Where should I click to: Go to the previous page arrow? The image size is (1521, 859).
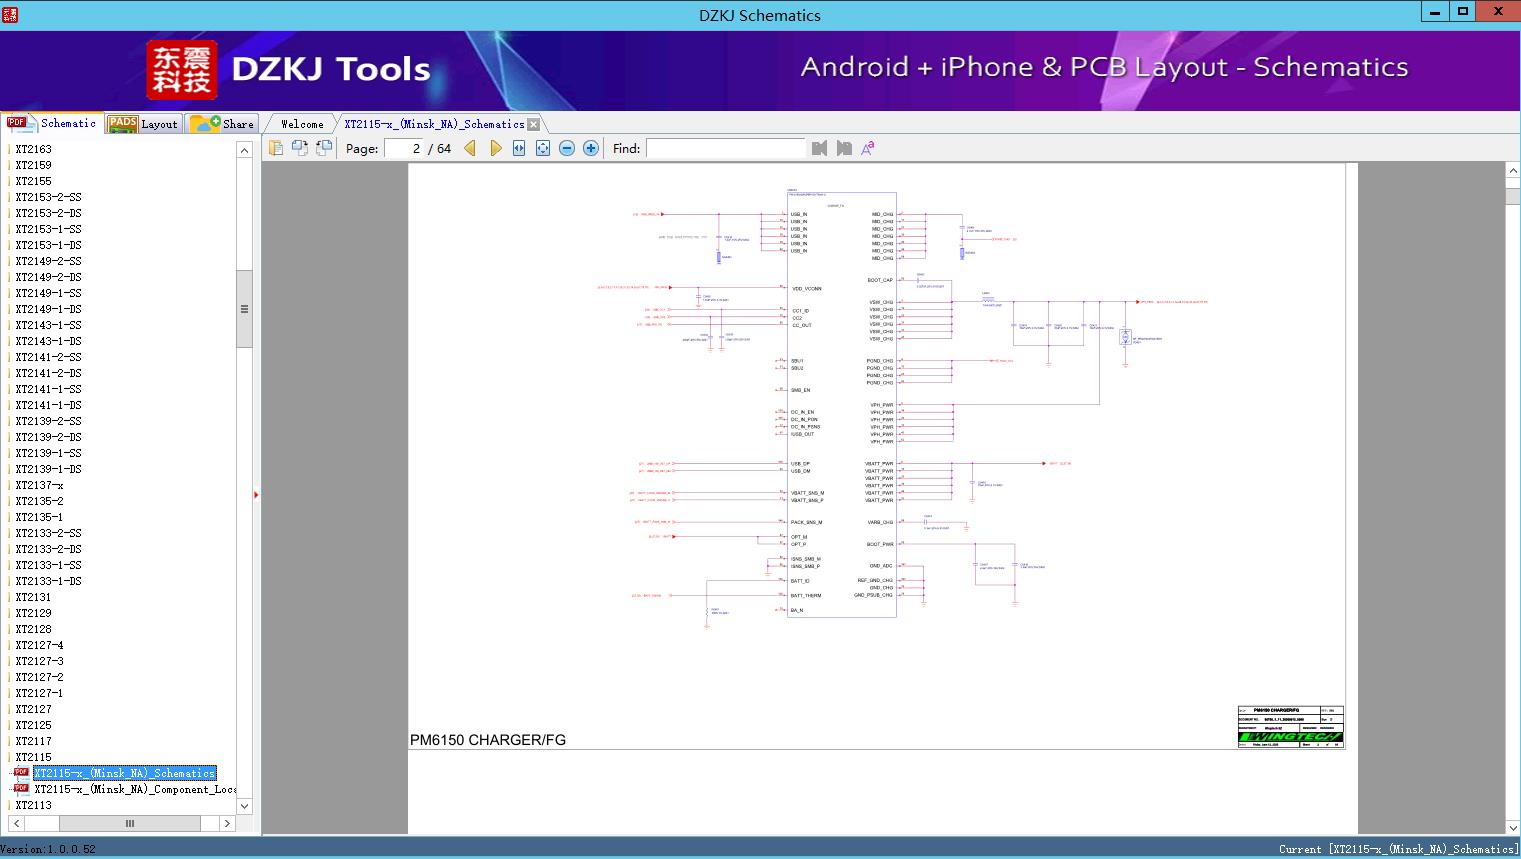pos(470,148)
